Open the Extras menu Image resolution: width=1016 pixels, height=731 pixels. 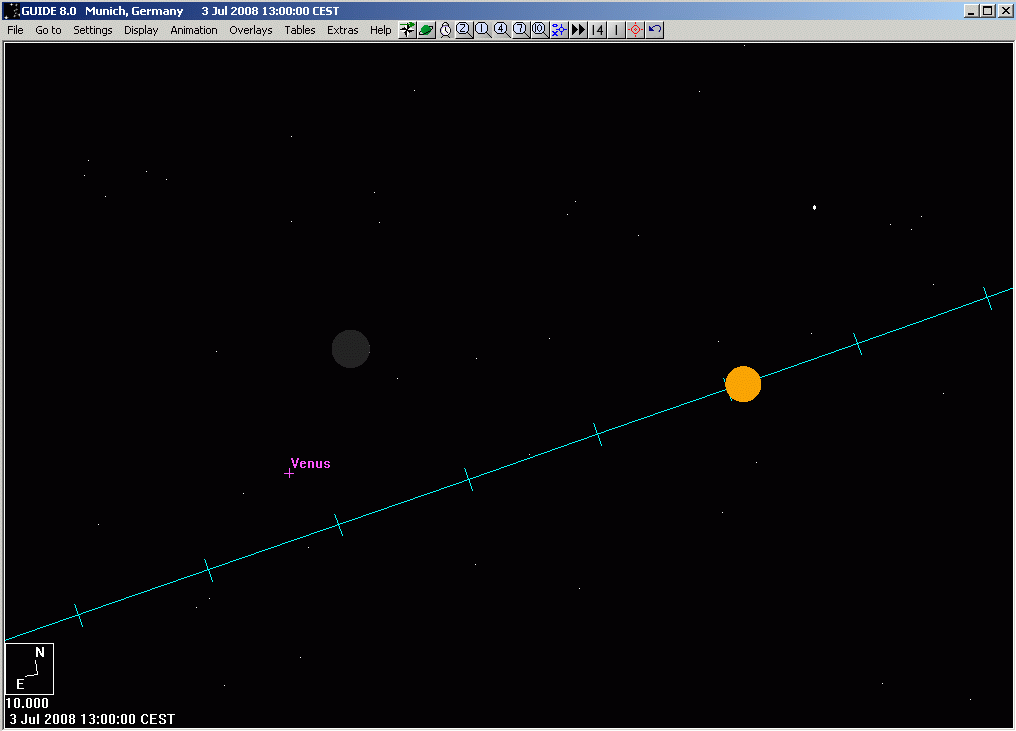point(343,30)
